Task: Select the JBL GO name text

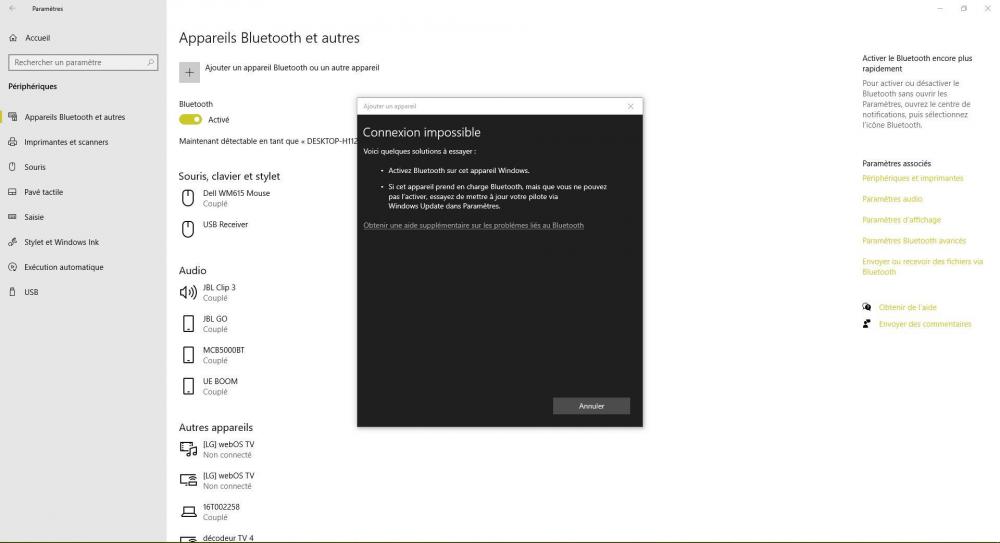Action: [x=215, y=319]
